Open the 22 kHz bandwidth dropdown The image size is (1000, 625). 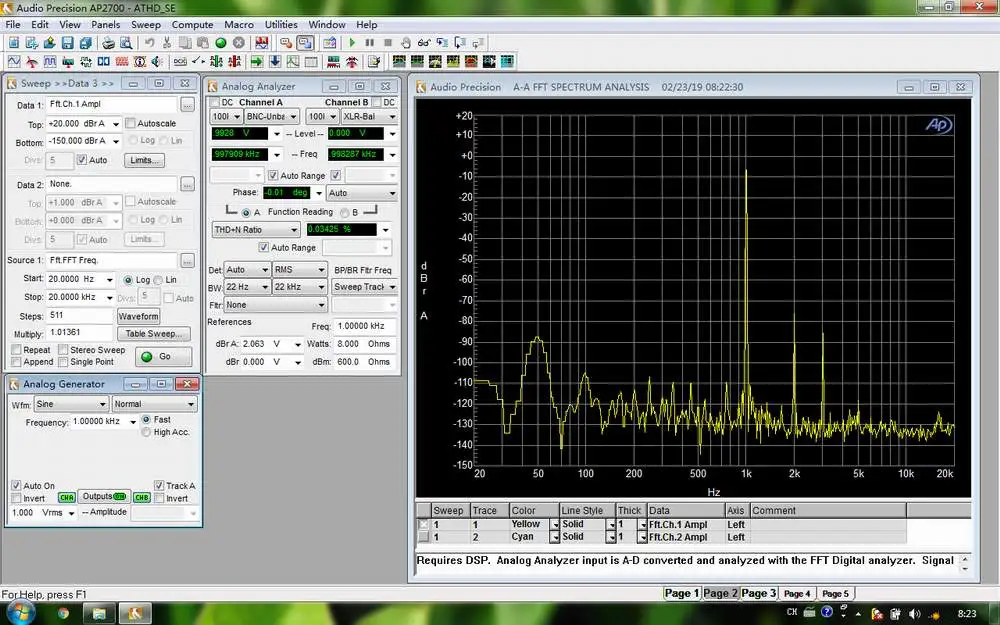pos(300,287)
